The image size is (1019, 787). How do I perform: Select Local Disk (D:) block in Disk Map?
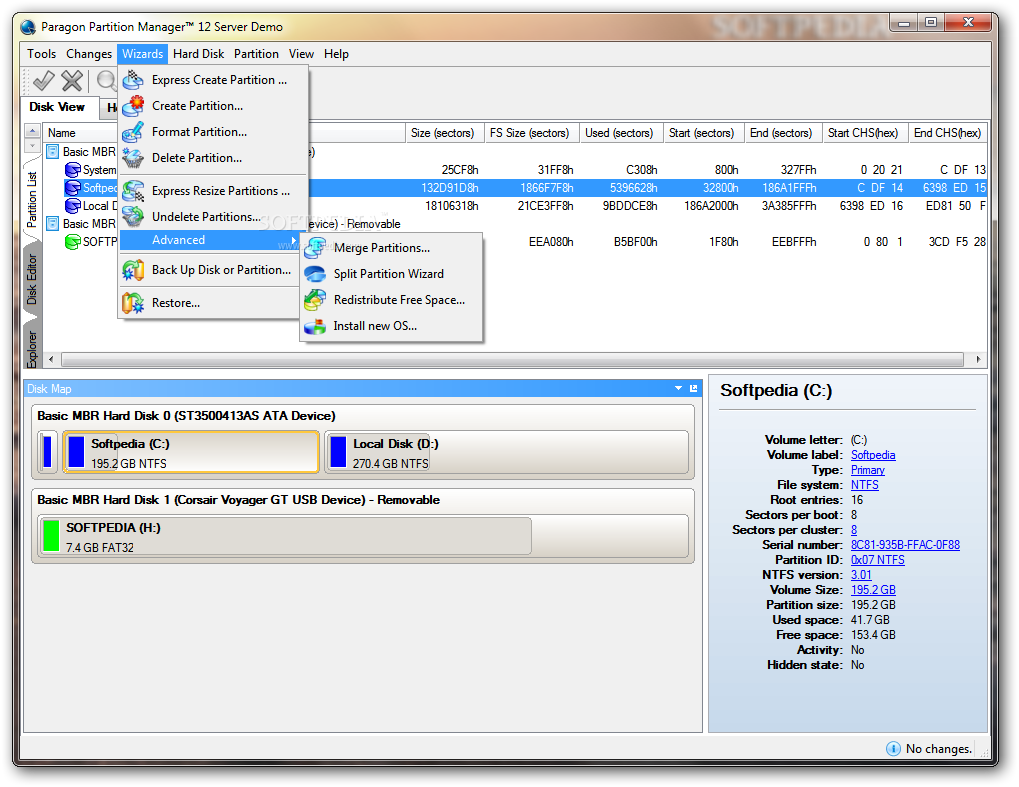tap(506, 452)
